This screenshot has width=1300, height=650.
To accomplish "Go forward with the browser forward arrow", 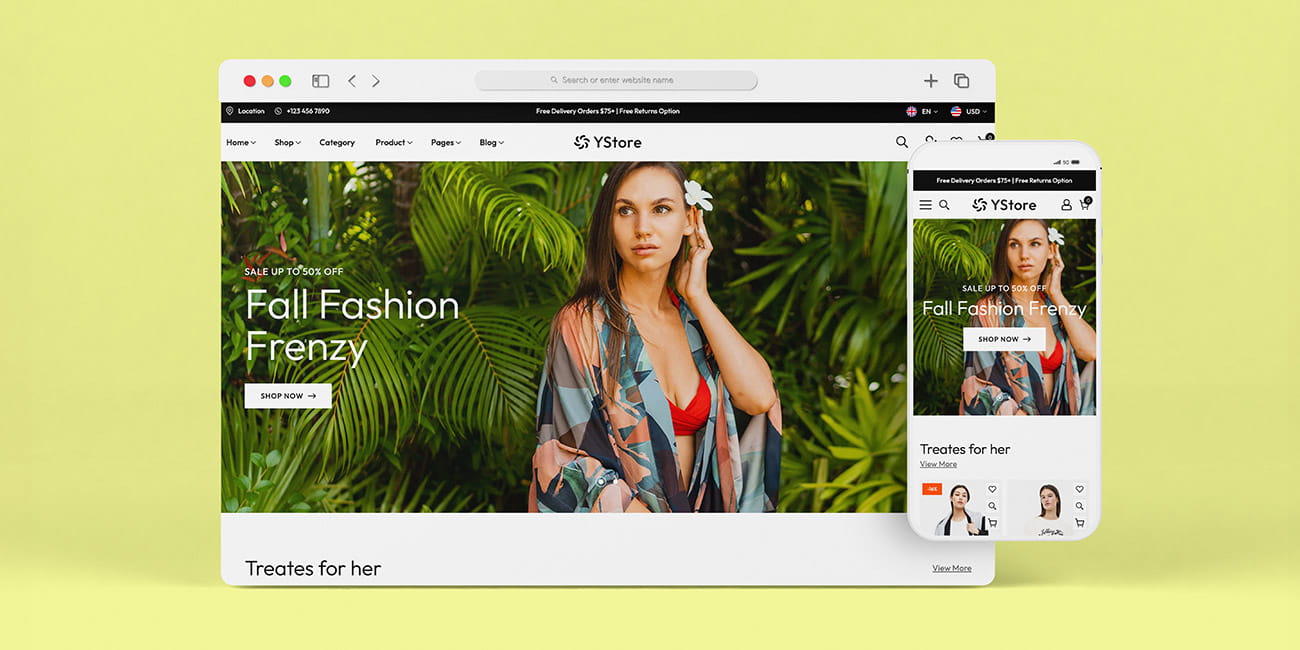I will 376,81.
